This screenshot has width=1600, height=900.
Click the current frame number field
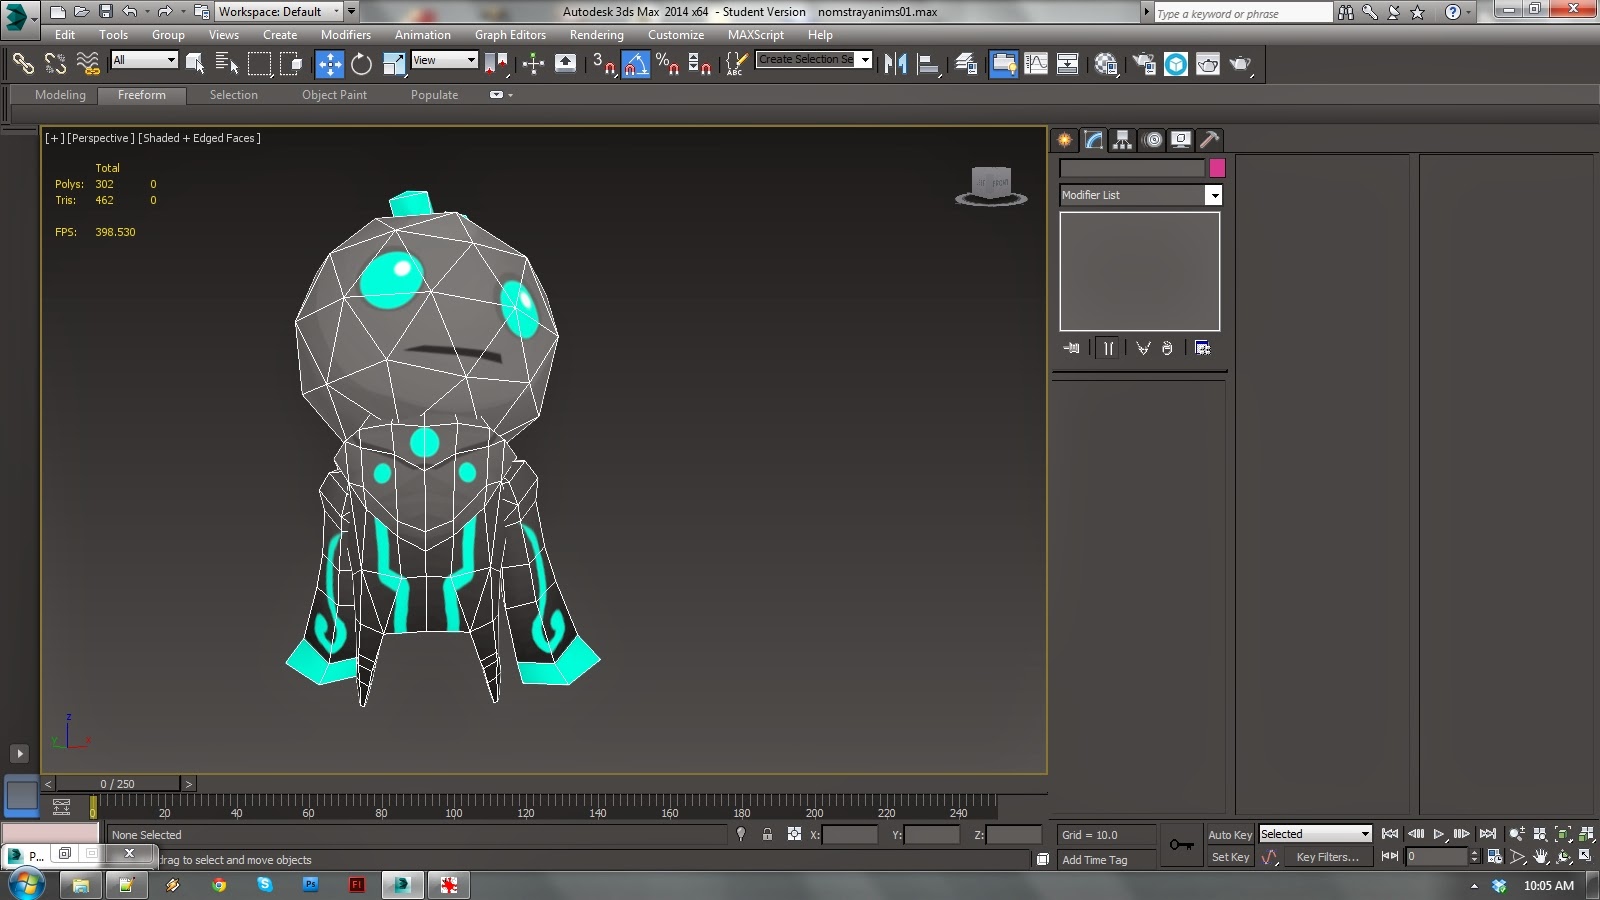tap(1437, 856)
